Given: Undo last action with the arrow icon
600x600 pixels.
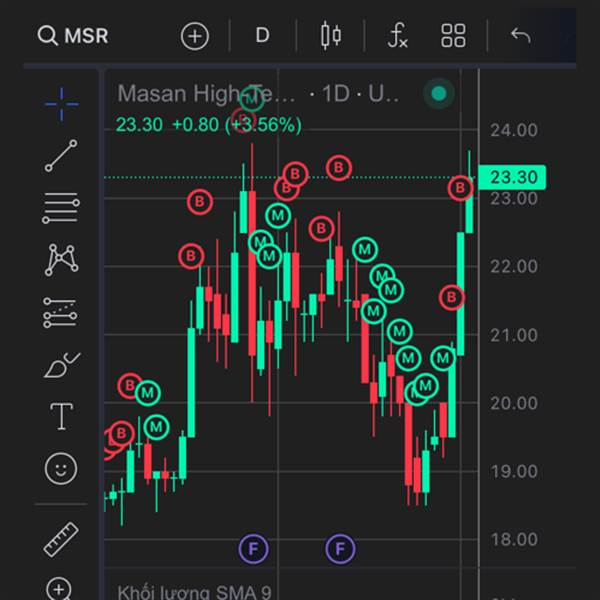Looking at the screenshot, I should pos(521,36).
